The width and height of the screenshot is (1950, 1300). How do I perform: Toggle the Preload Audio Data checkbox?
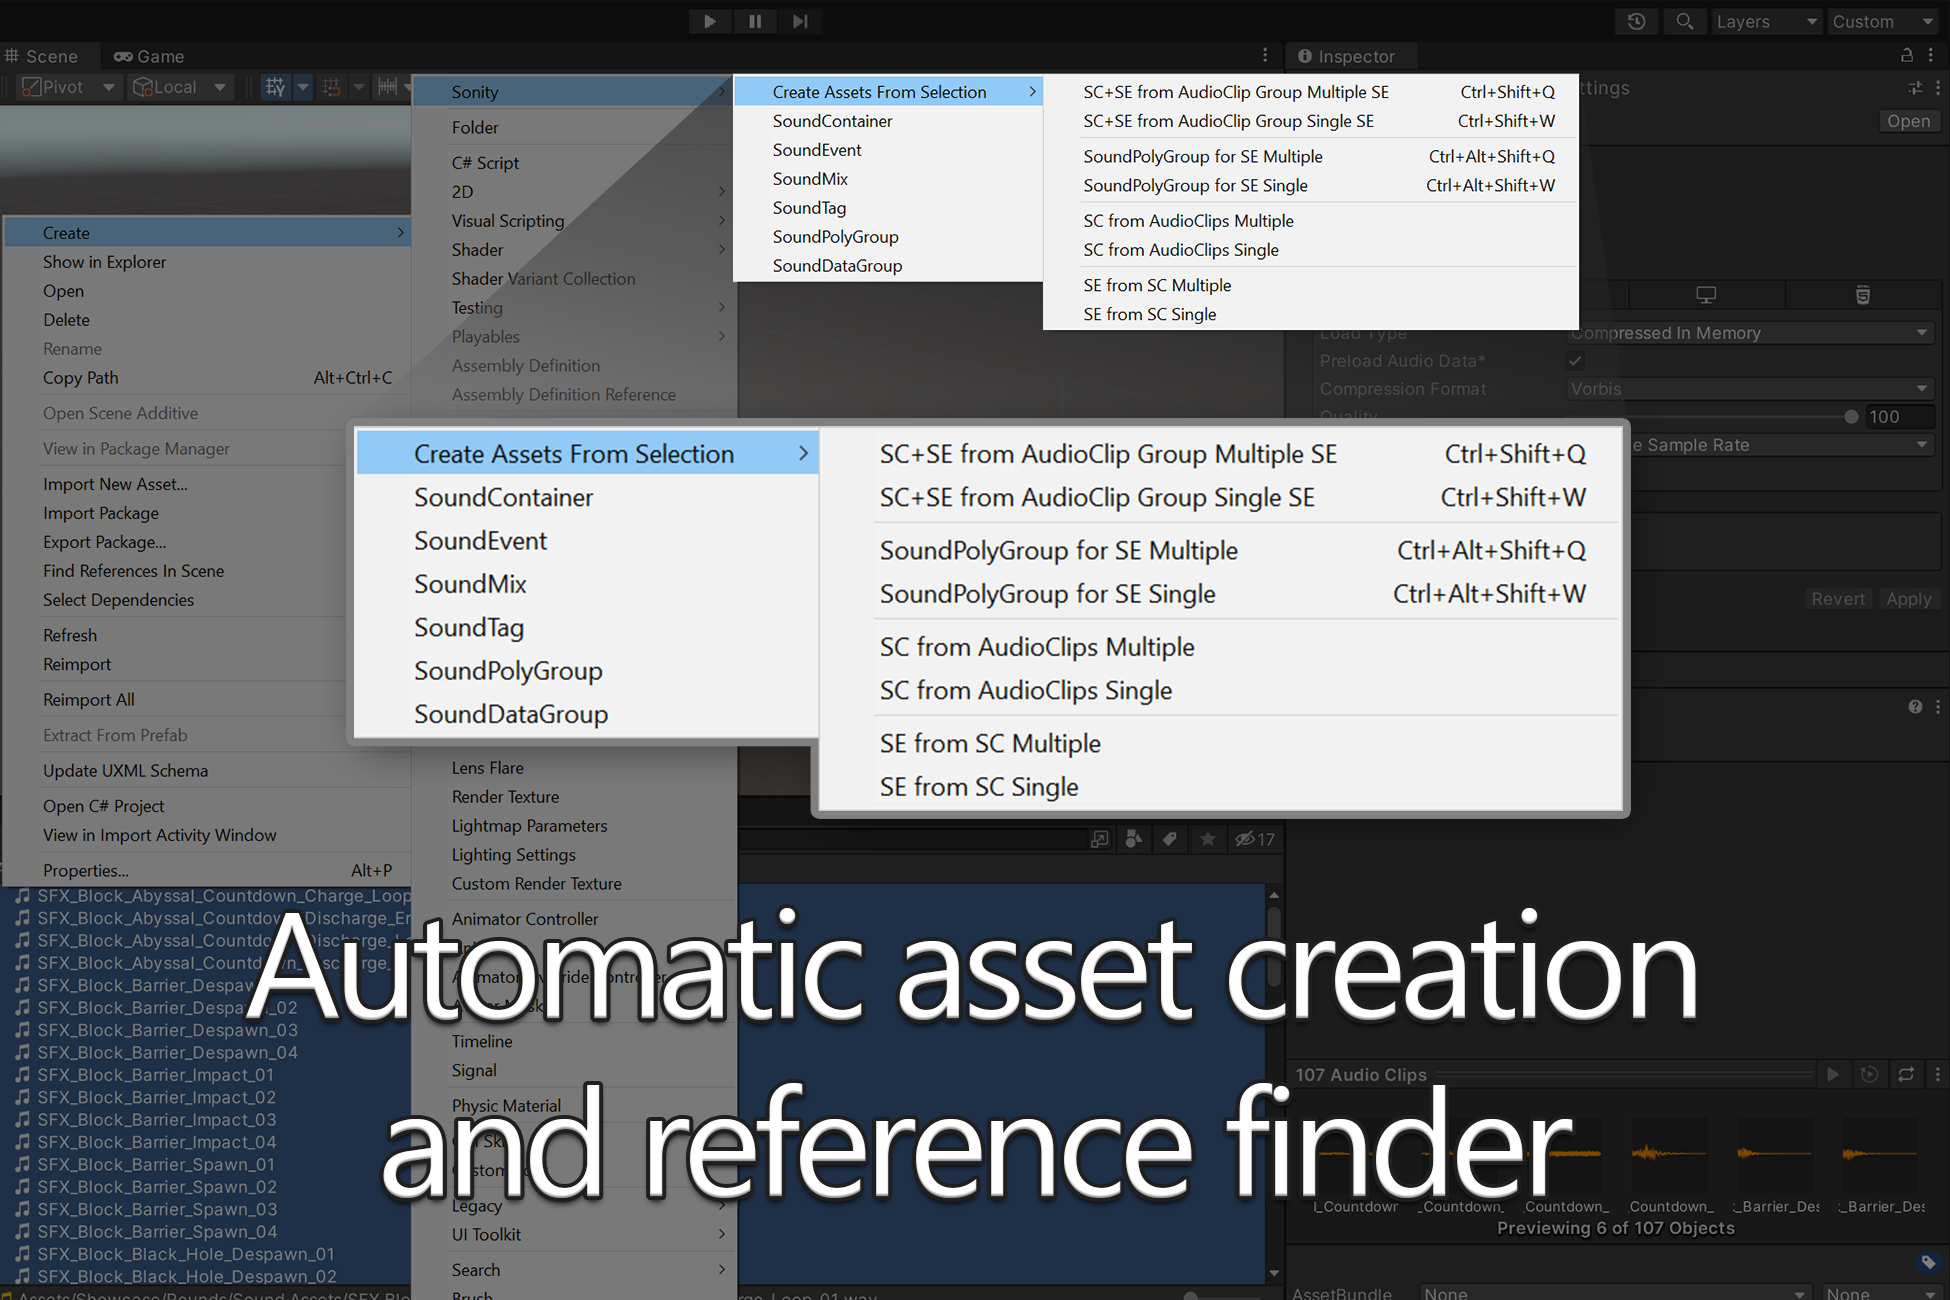click(x=1576, y=361)
